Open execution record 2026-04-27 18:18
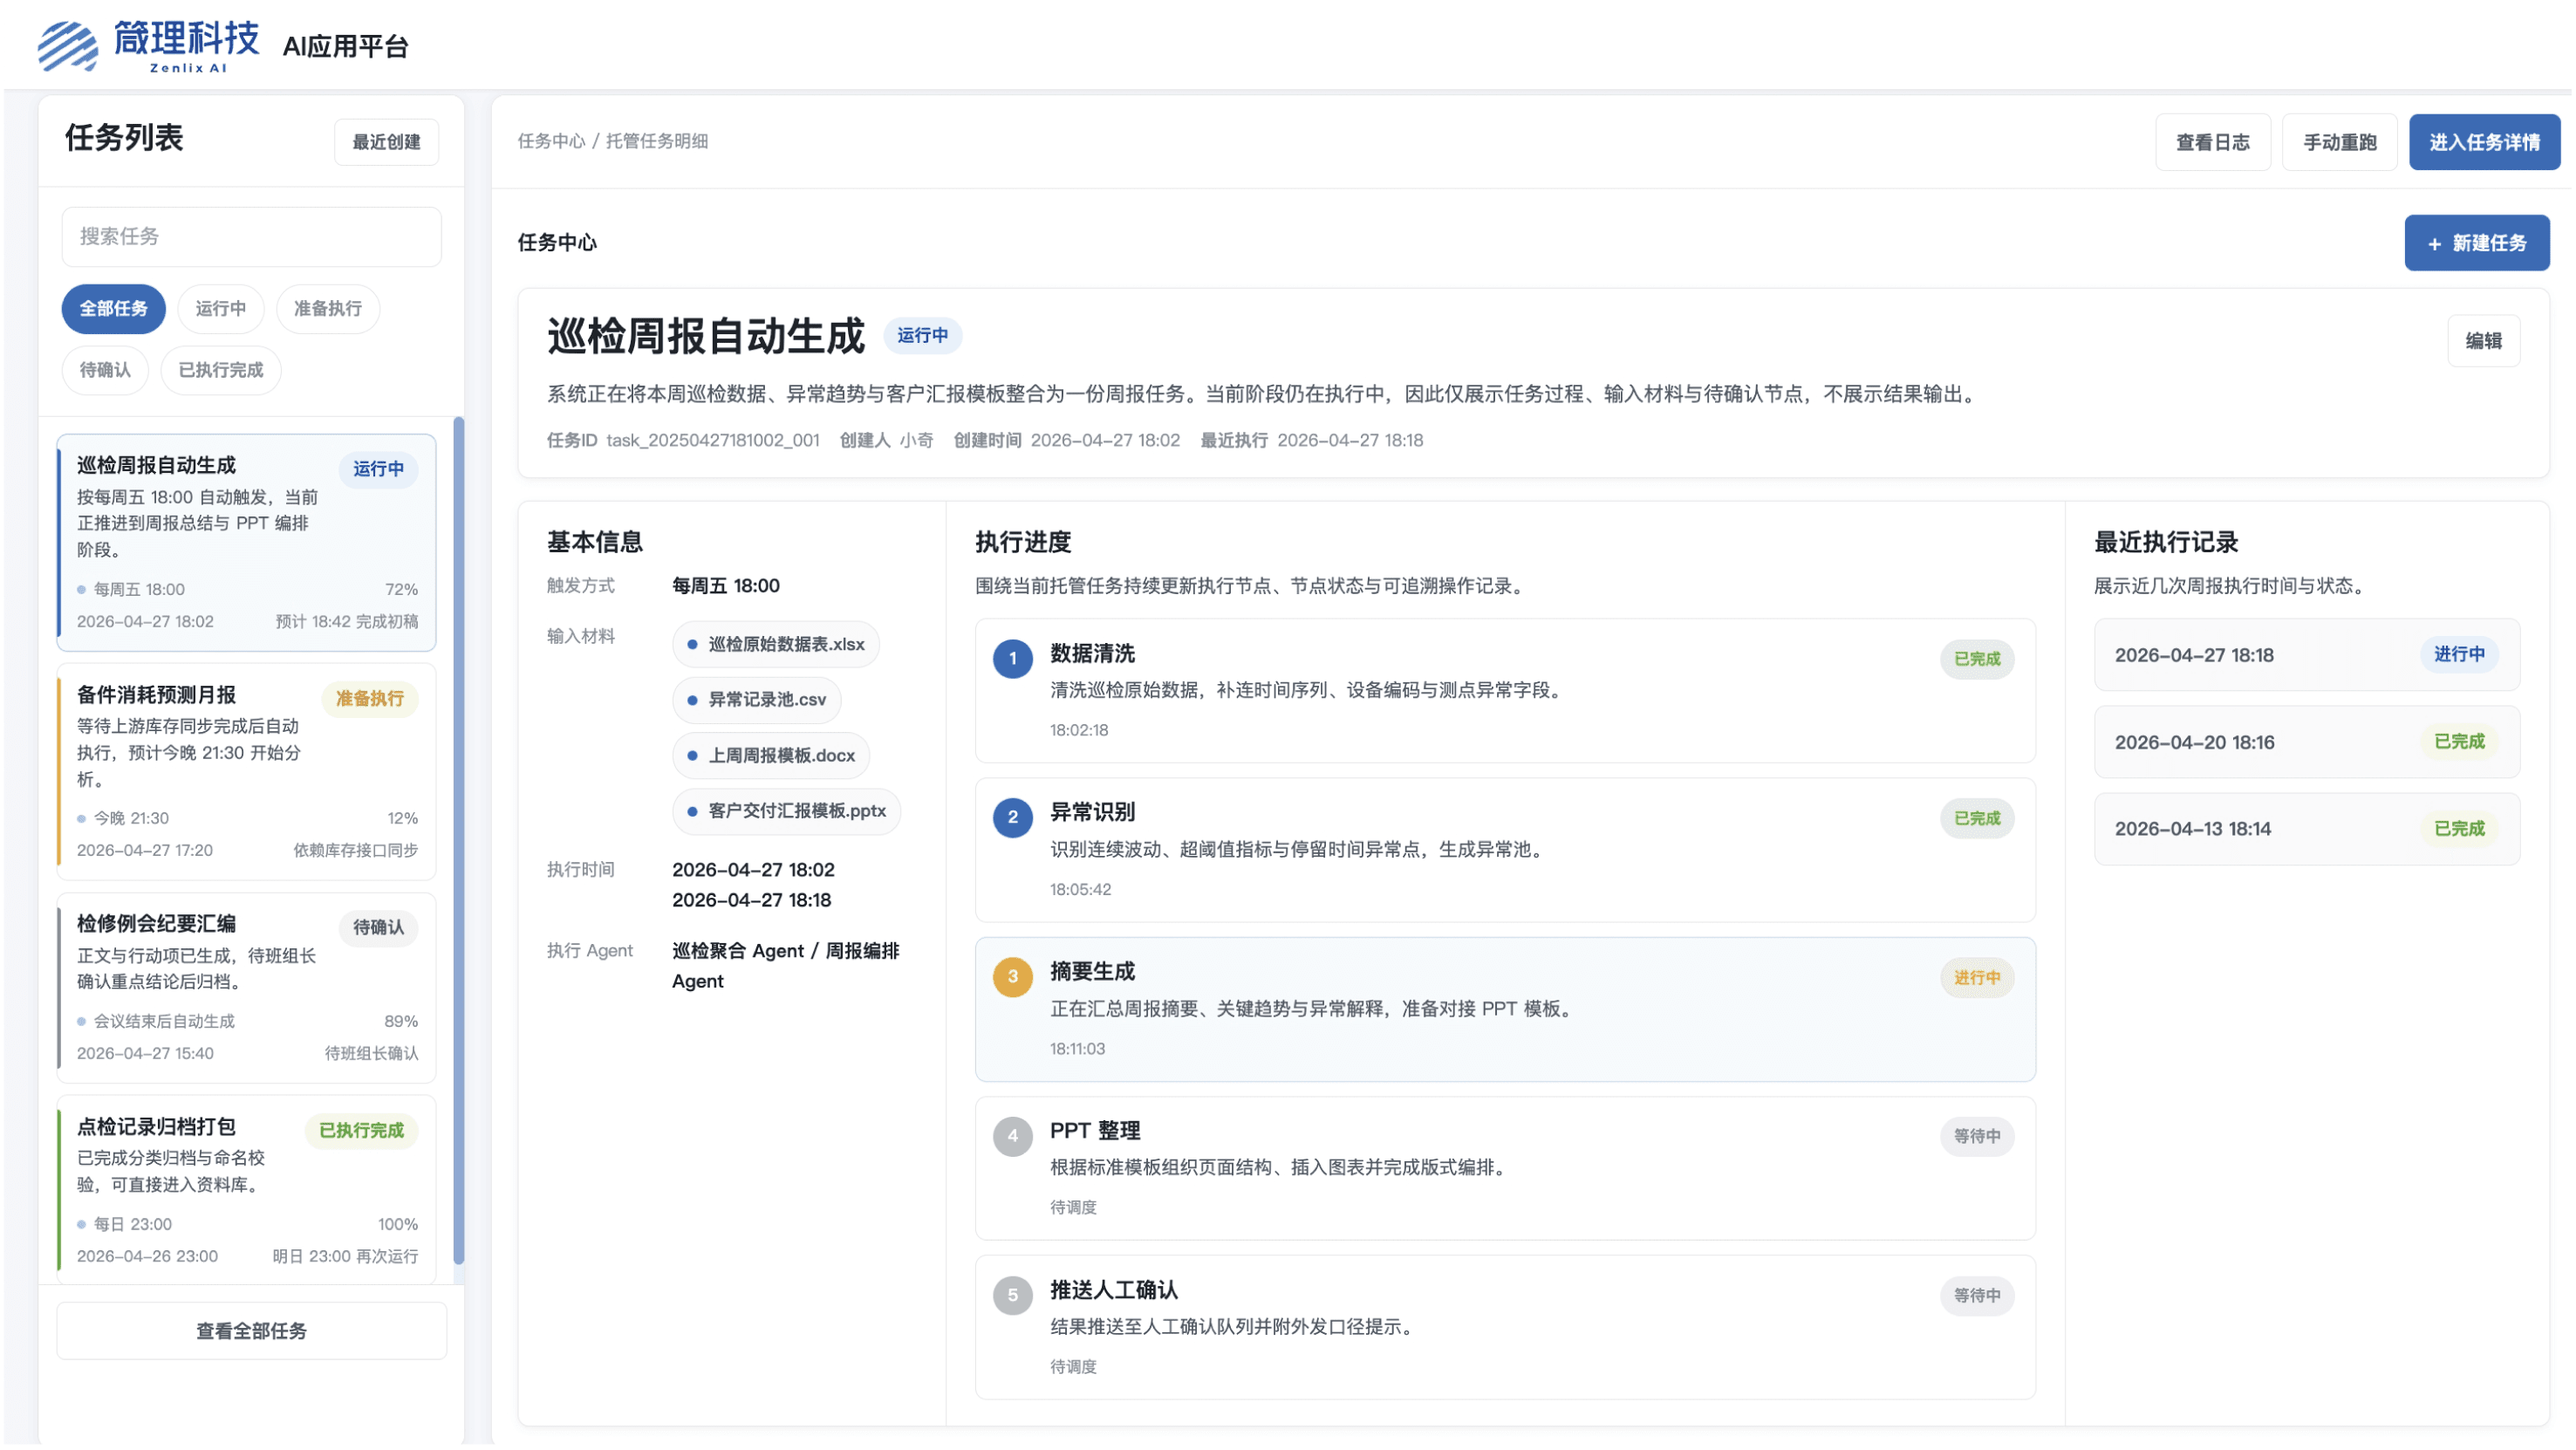Viewport: 2576px width, 1450px height. pyautogui.click(x=2307, y=655)
